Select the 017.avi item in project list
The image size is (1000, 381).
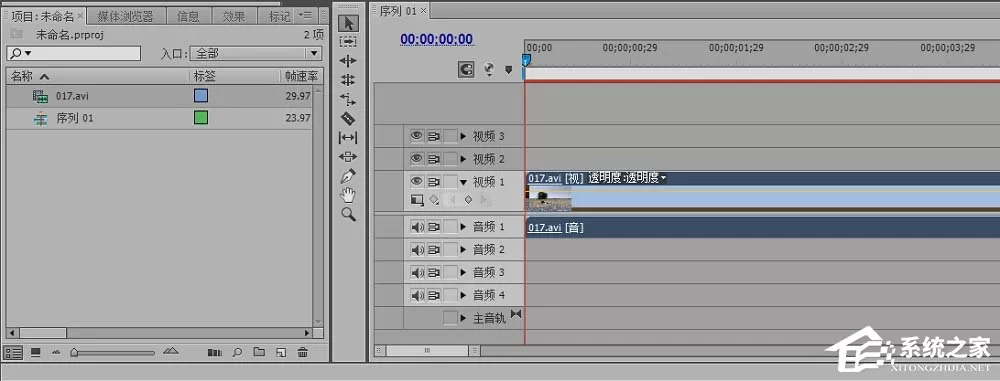point(159,96)
